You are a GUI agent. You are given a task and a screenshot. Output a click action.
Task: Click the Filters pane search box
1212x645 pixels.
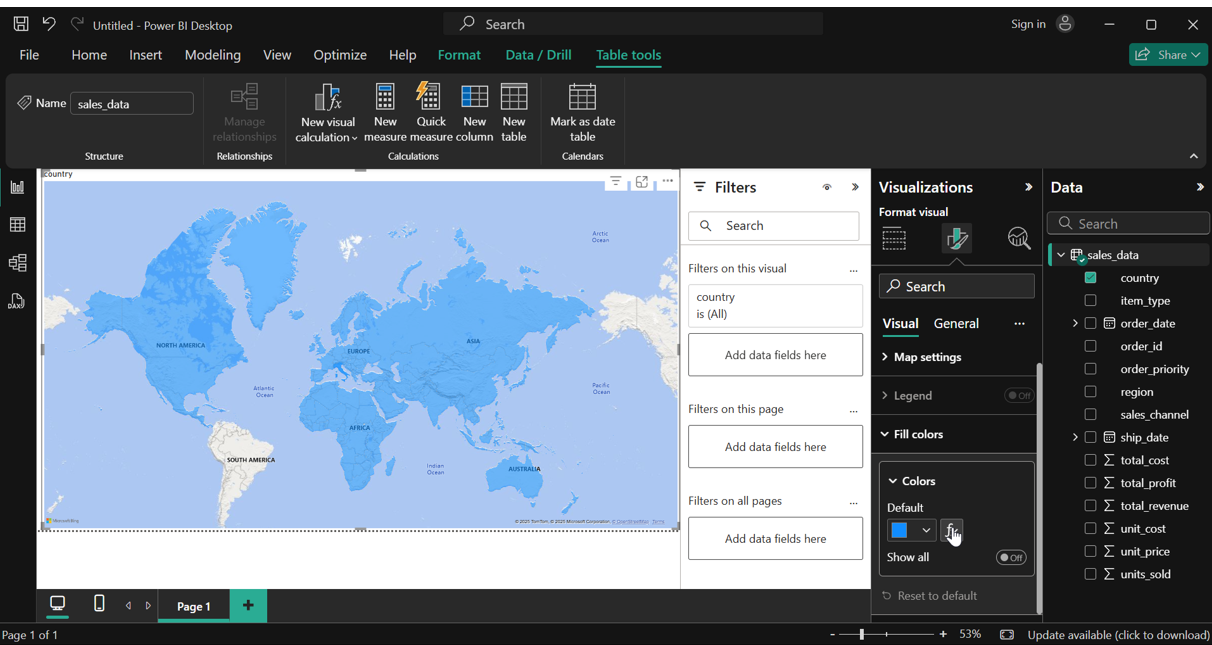pos(773,226)
